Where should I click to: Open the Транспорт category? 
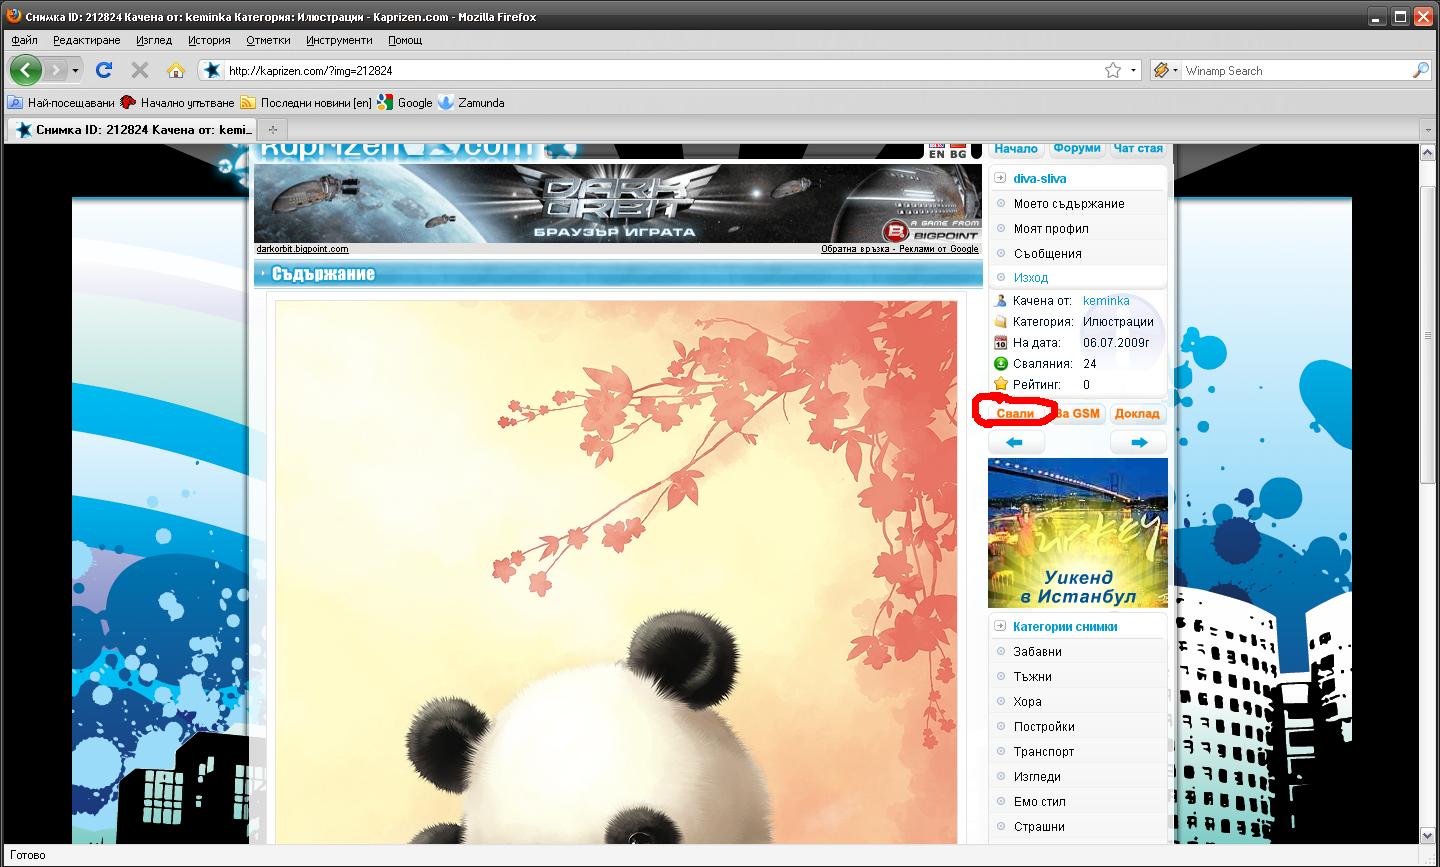tap(1044, 751)
